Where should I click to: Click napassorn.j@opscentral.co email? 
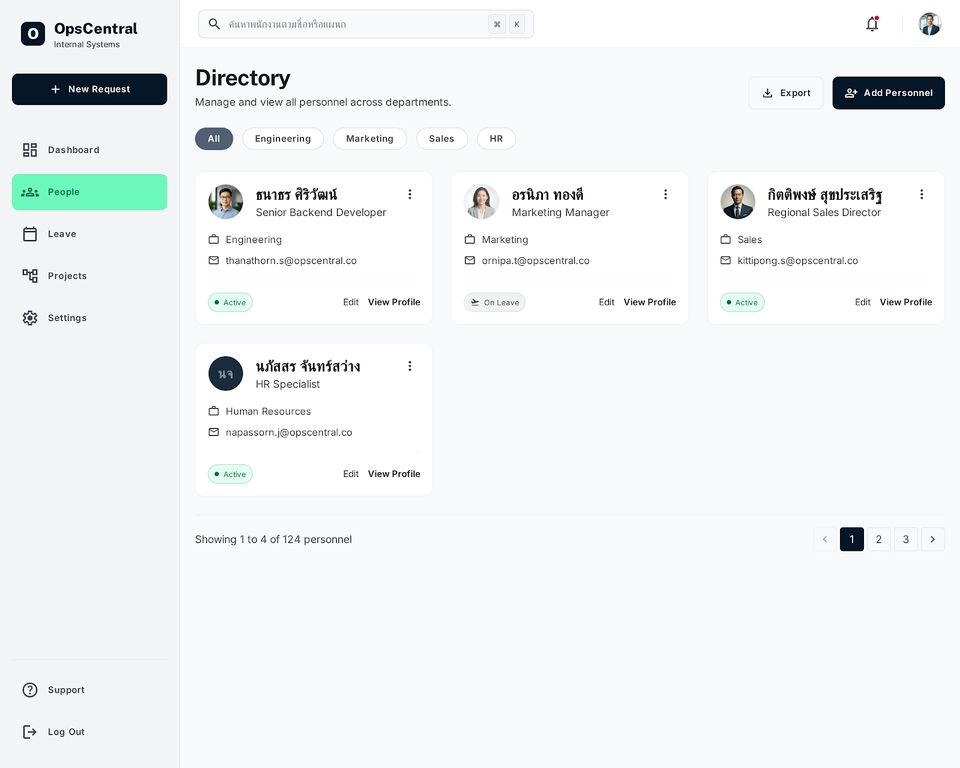289,432
